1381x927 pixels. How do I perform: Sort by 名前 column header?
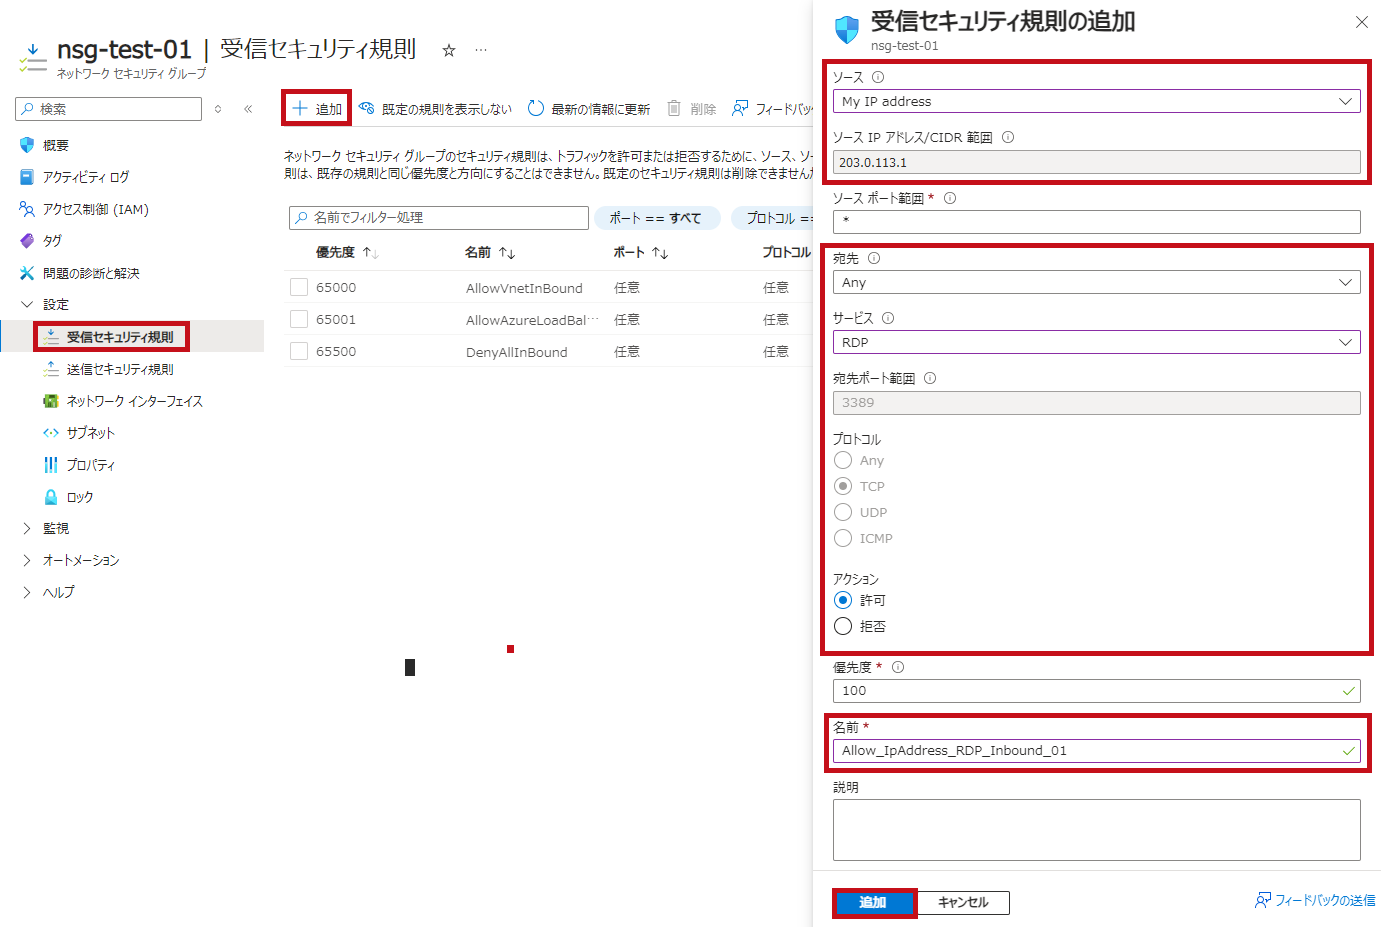(x=490, y=253)
